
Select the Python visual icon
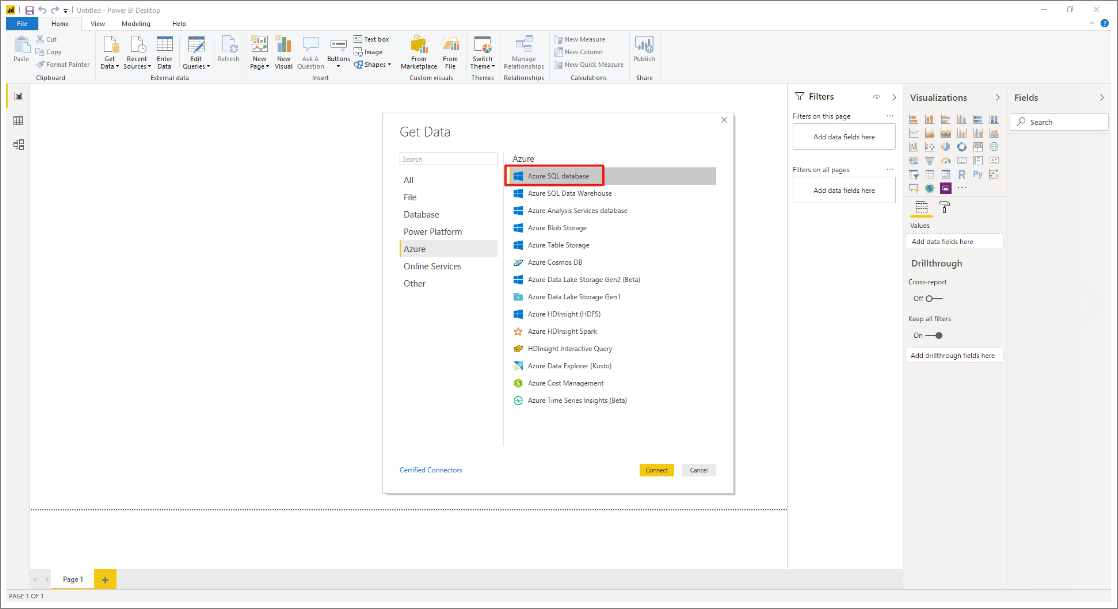tap(978, 173)
